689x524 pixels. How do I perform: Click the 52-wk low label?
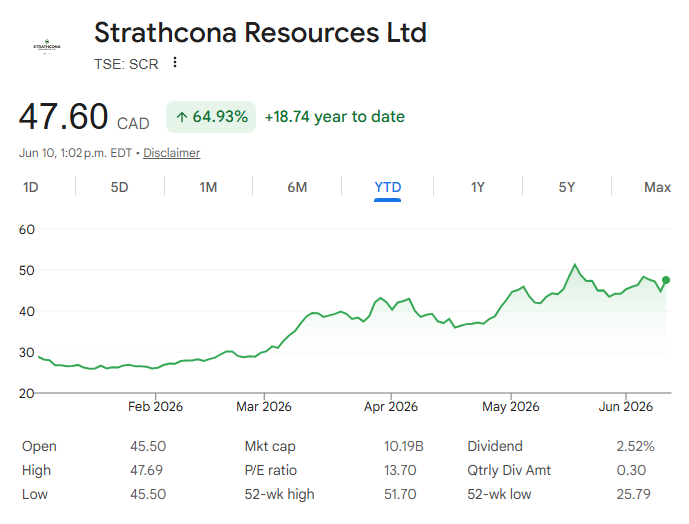pos(499,494)
